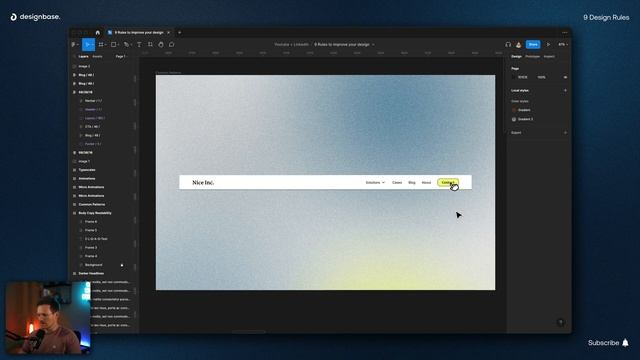Select the Gradient color style swatch
This screenshot has width=640, height=360.
pos(514,110)
